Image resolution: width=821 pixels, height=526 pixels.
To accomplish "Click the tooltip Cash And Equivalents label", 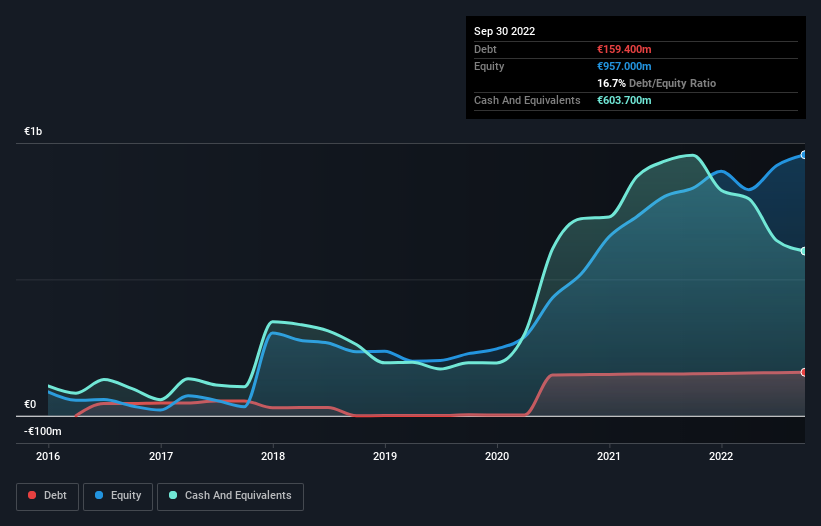I will 527,100.
